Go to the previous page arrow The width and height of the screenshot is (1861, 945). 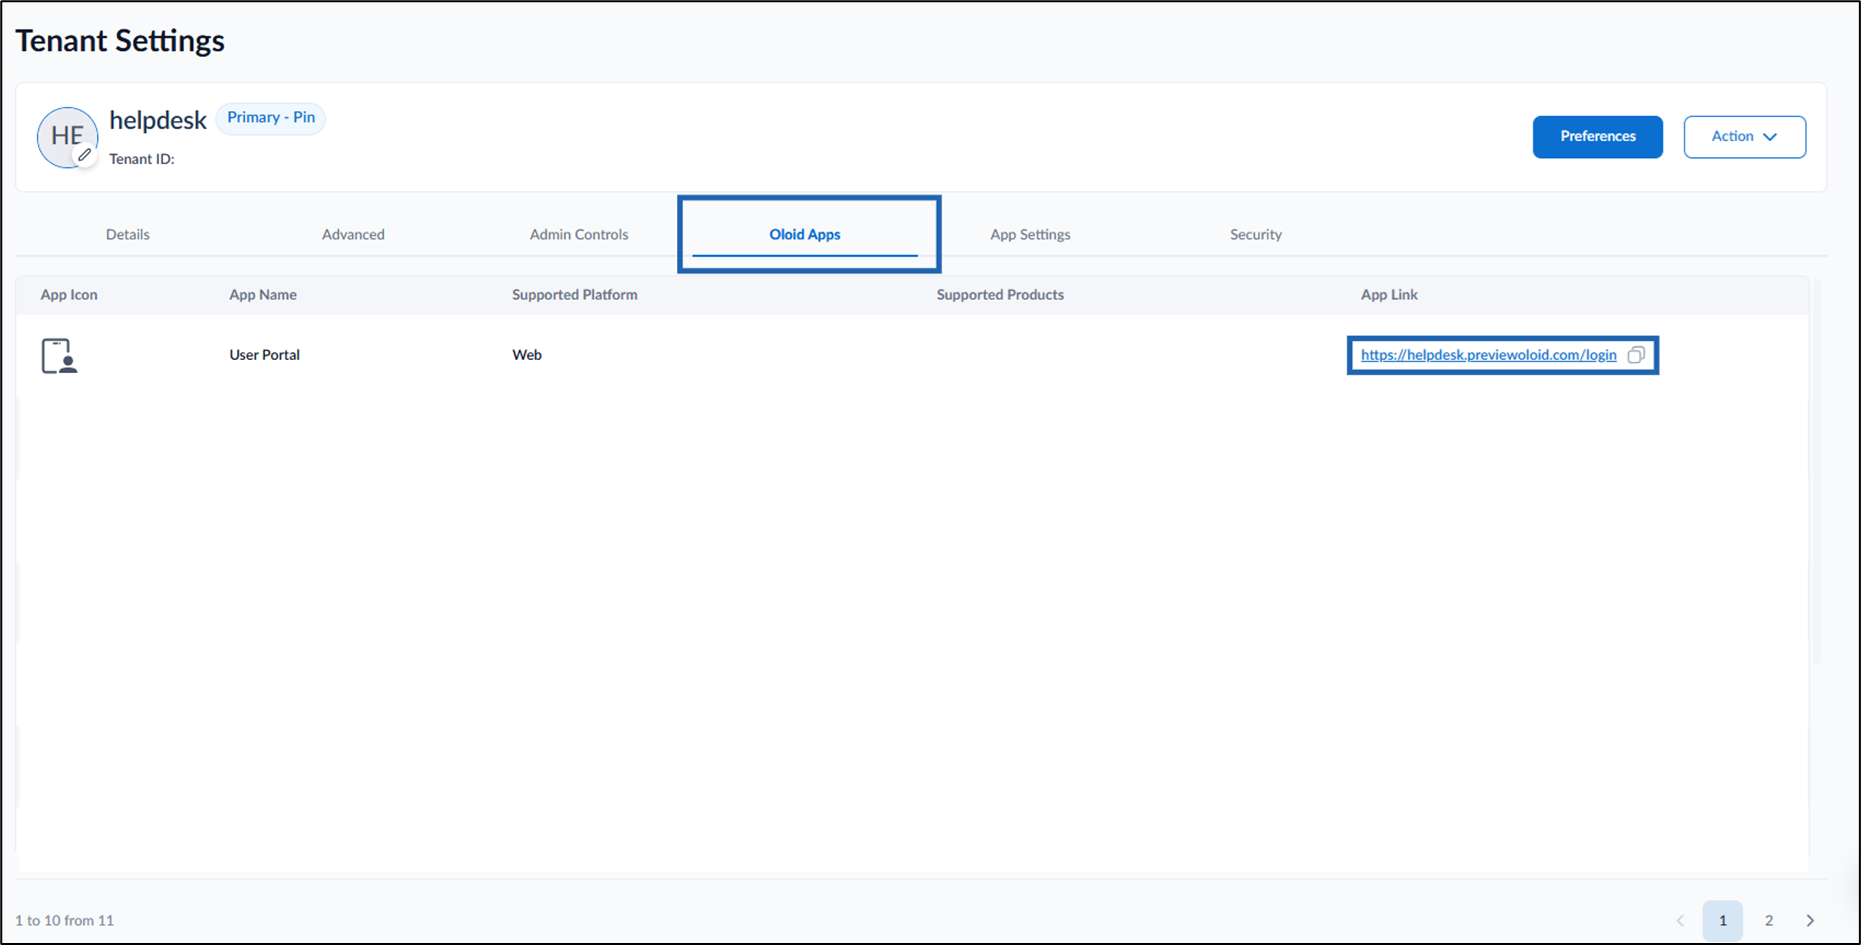pyautogui.click(x=1680, y=920)
